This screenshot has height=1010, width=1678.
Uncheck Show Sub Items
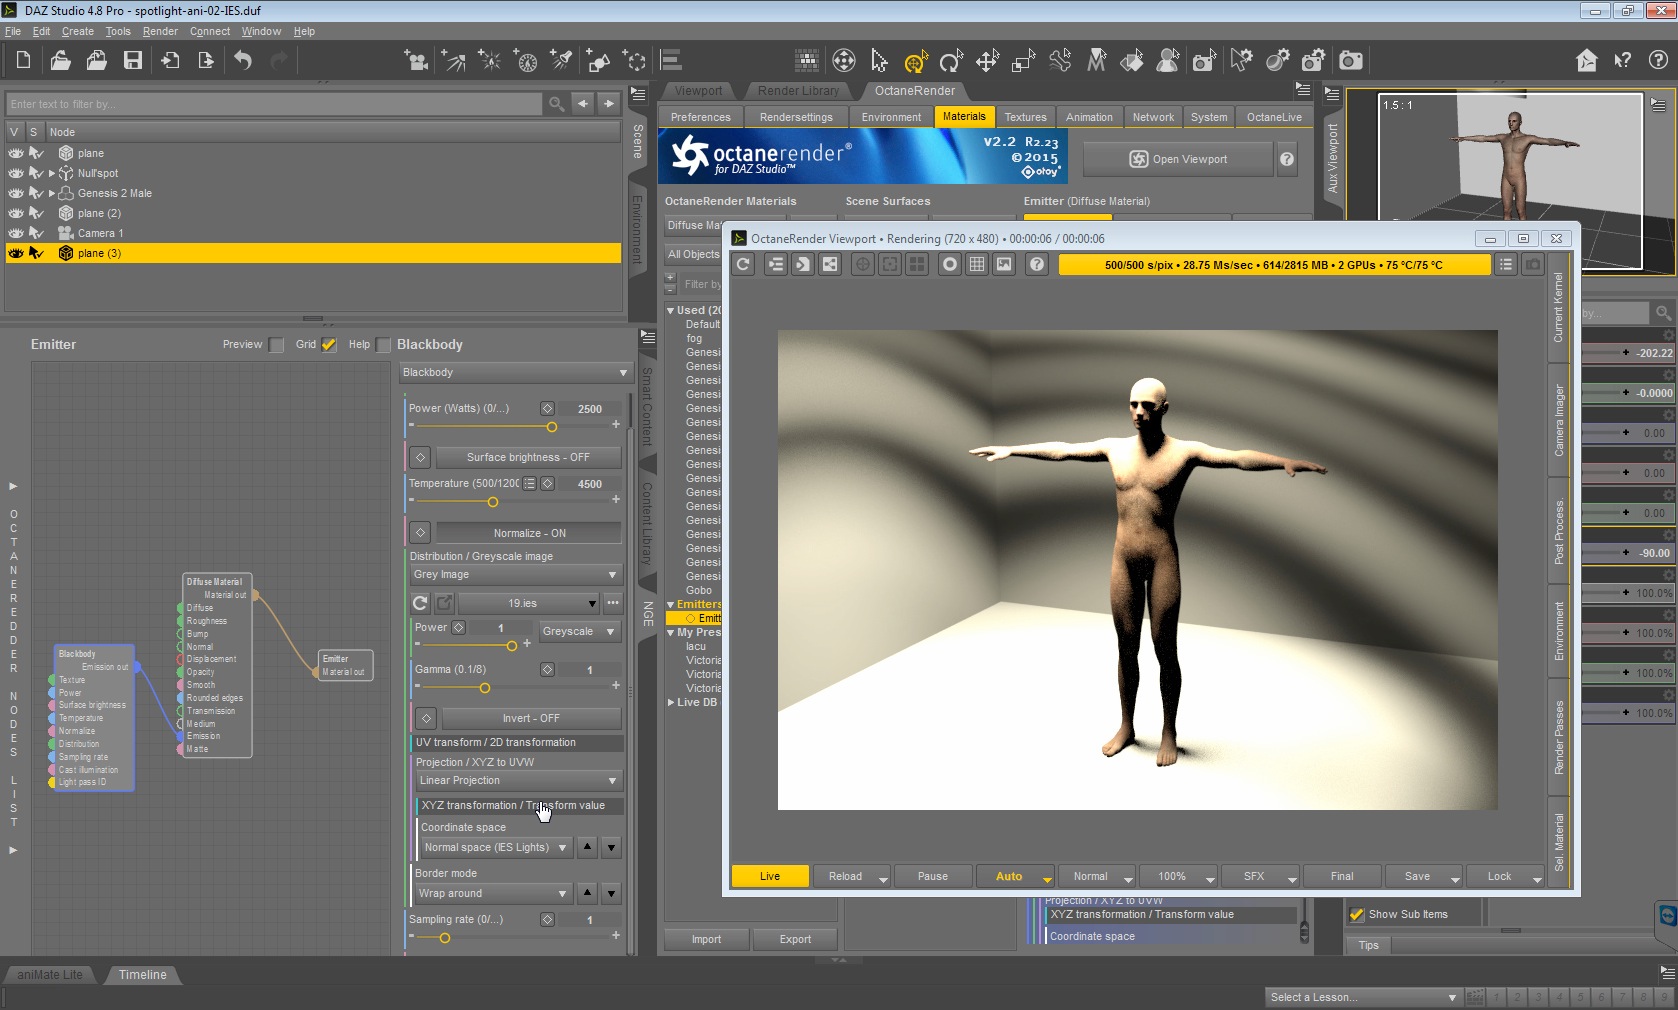[1357, 914]
